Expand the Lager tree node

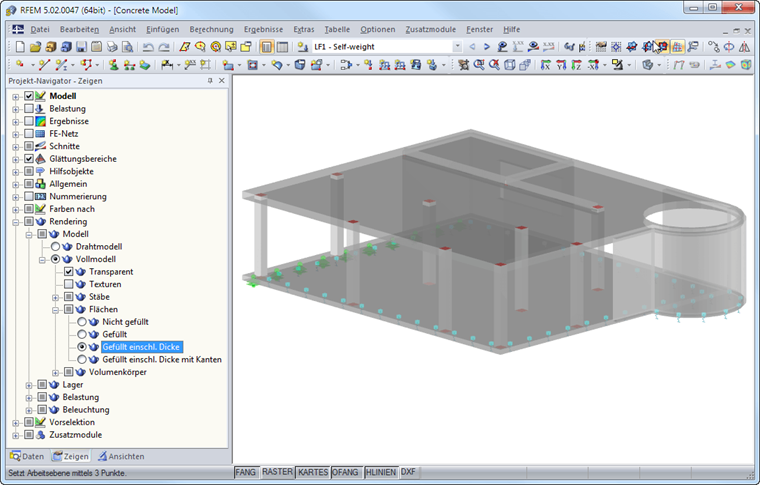(29, 385)
